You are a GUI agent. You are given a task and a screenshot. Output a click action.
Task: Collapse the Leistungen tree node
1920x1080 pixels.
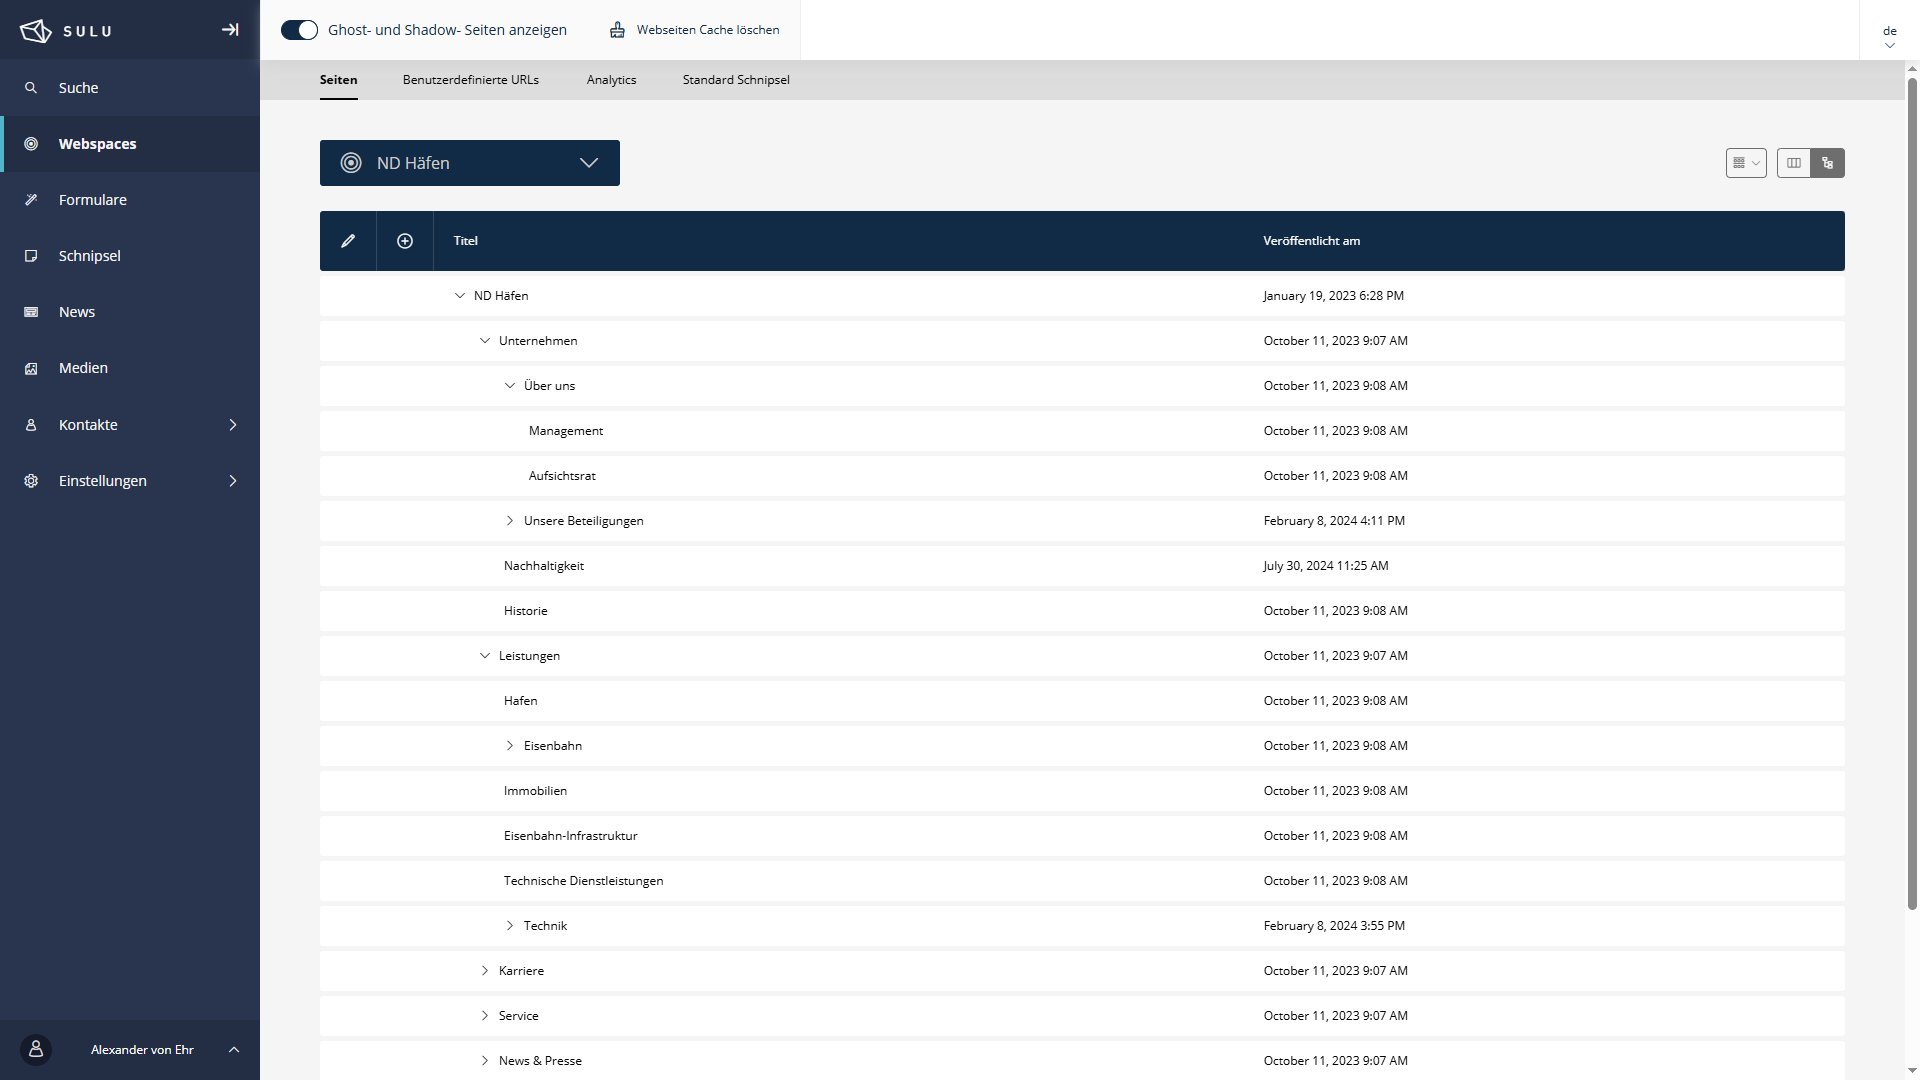[485, 656]
